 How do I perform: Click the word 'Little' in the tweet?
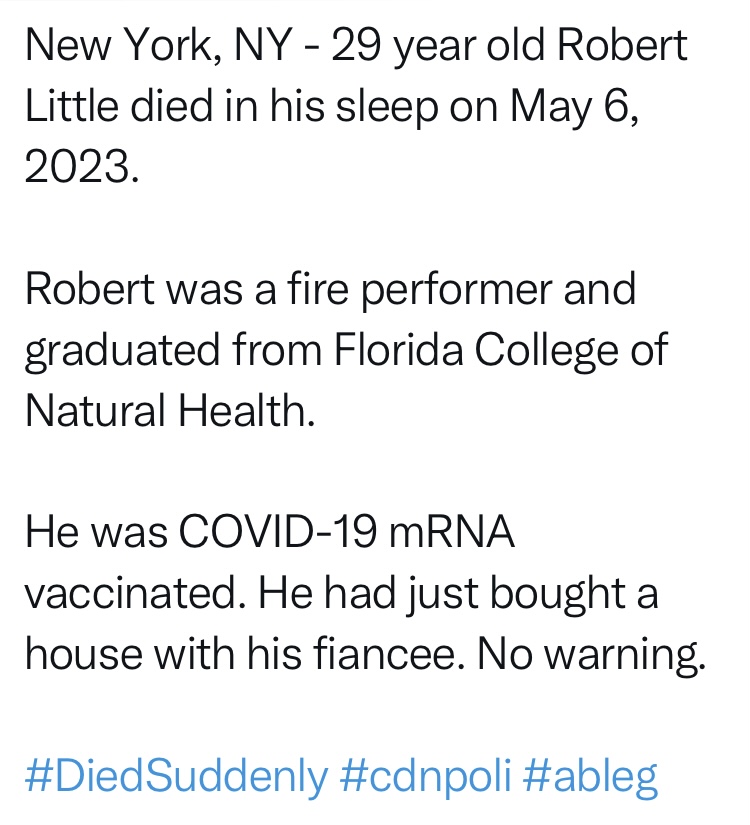pos(72,105)
